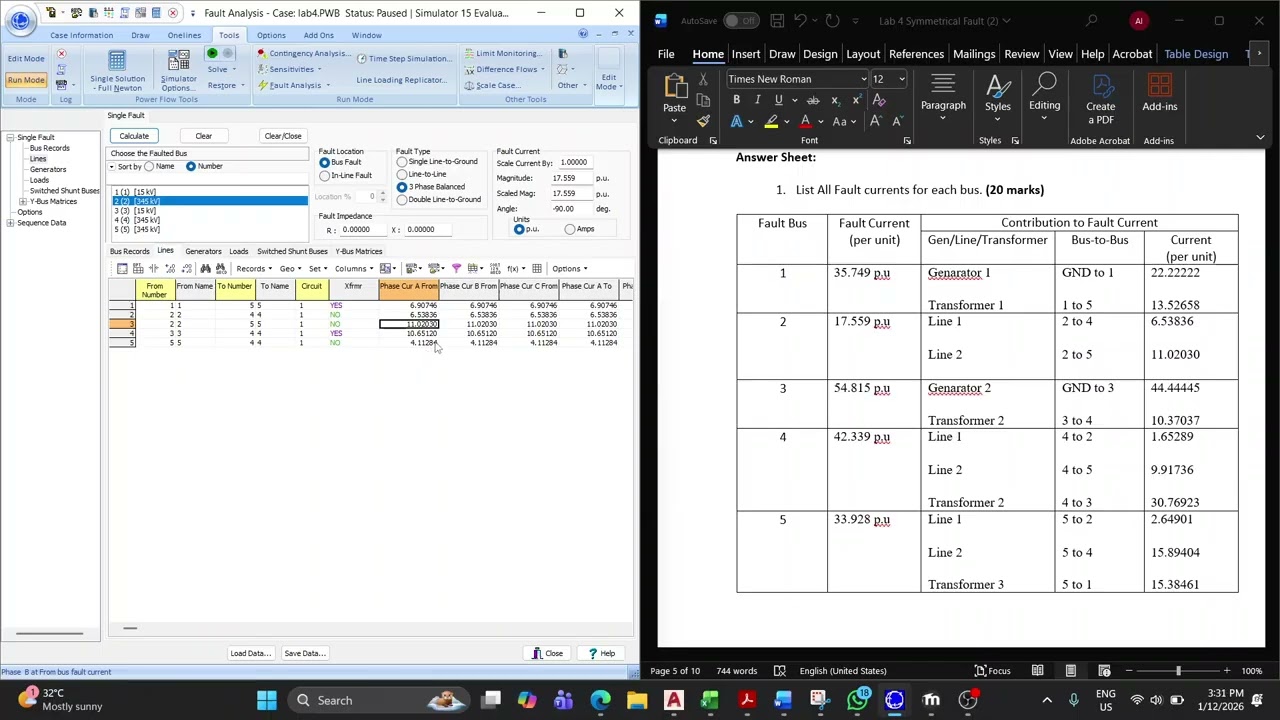Click the green play simulation button
The width and height of the screenshot is (1280, 720).
pos(212,53)
